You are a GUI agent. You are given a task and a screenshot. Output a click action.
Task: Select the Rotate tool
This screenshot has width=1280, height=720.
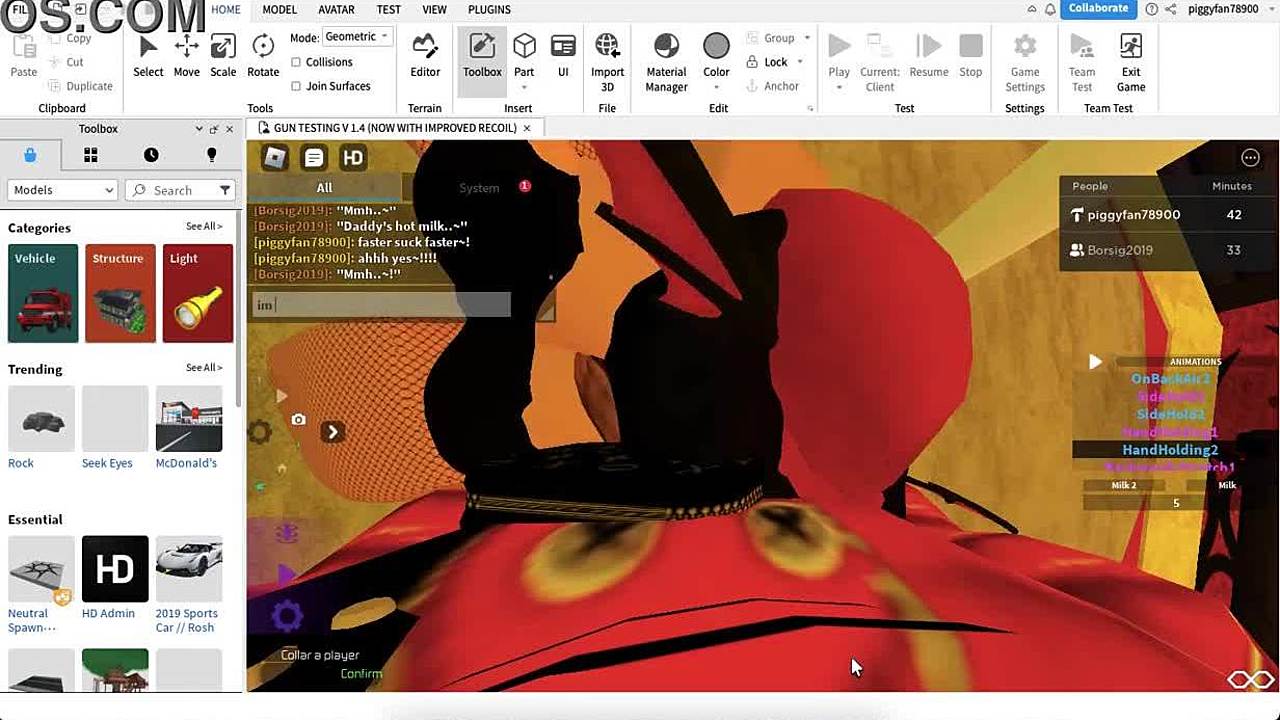(263, 56)
